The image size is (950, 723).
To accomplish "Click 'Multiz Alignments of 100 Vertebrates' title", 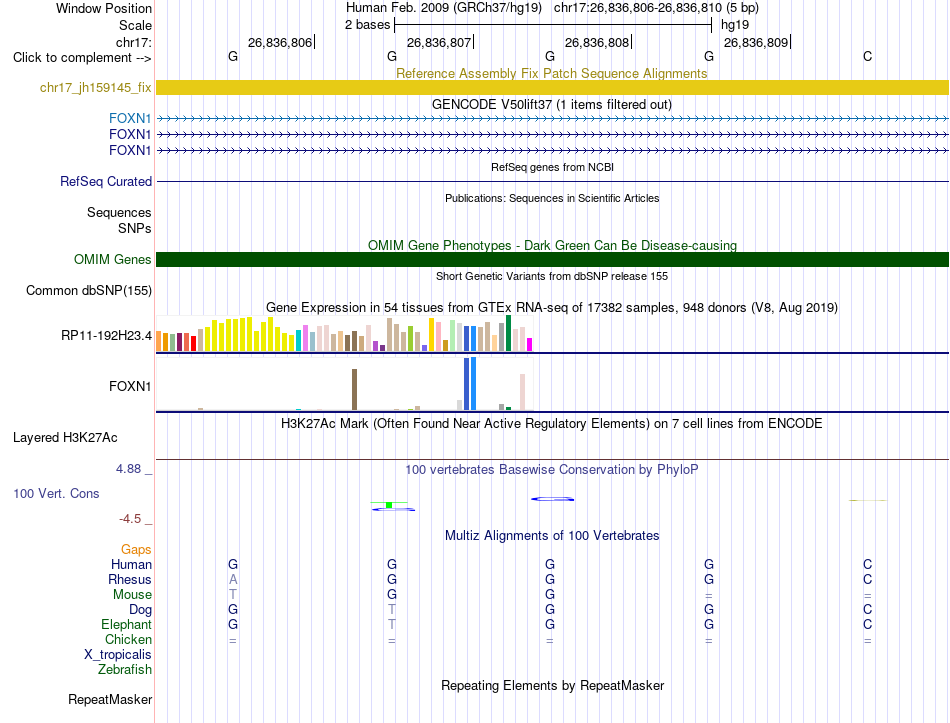I will click(x=552, y=535).
